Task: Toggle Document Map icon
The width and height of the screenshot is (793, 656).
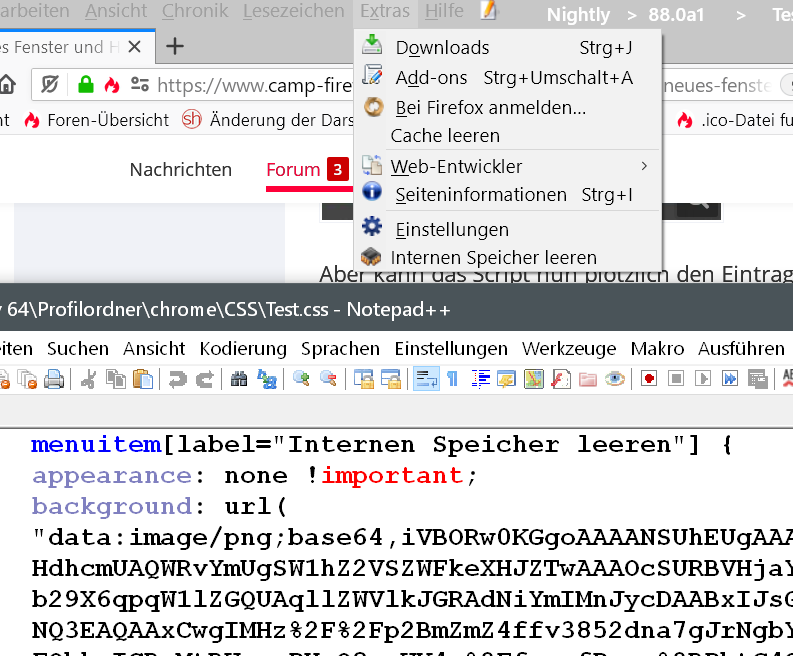Action: 534,379
